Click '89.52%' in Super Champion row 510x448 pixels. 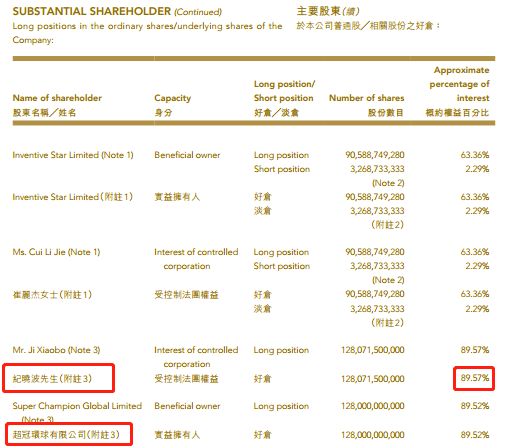click(x=475, y=406)
